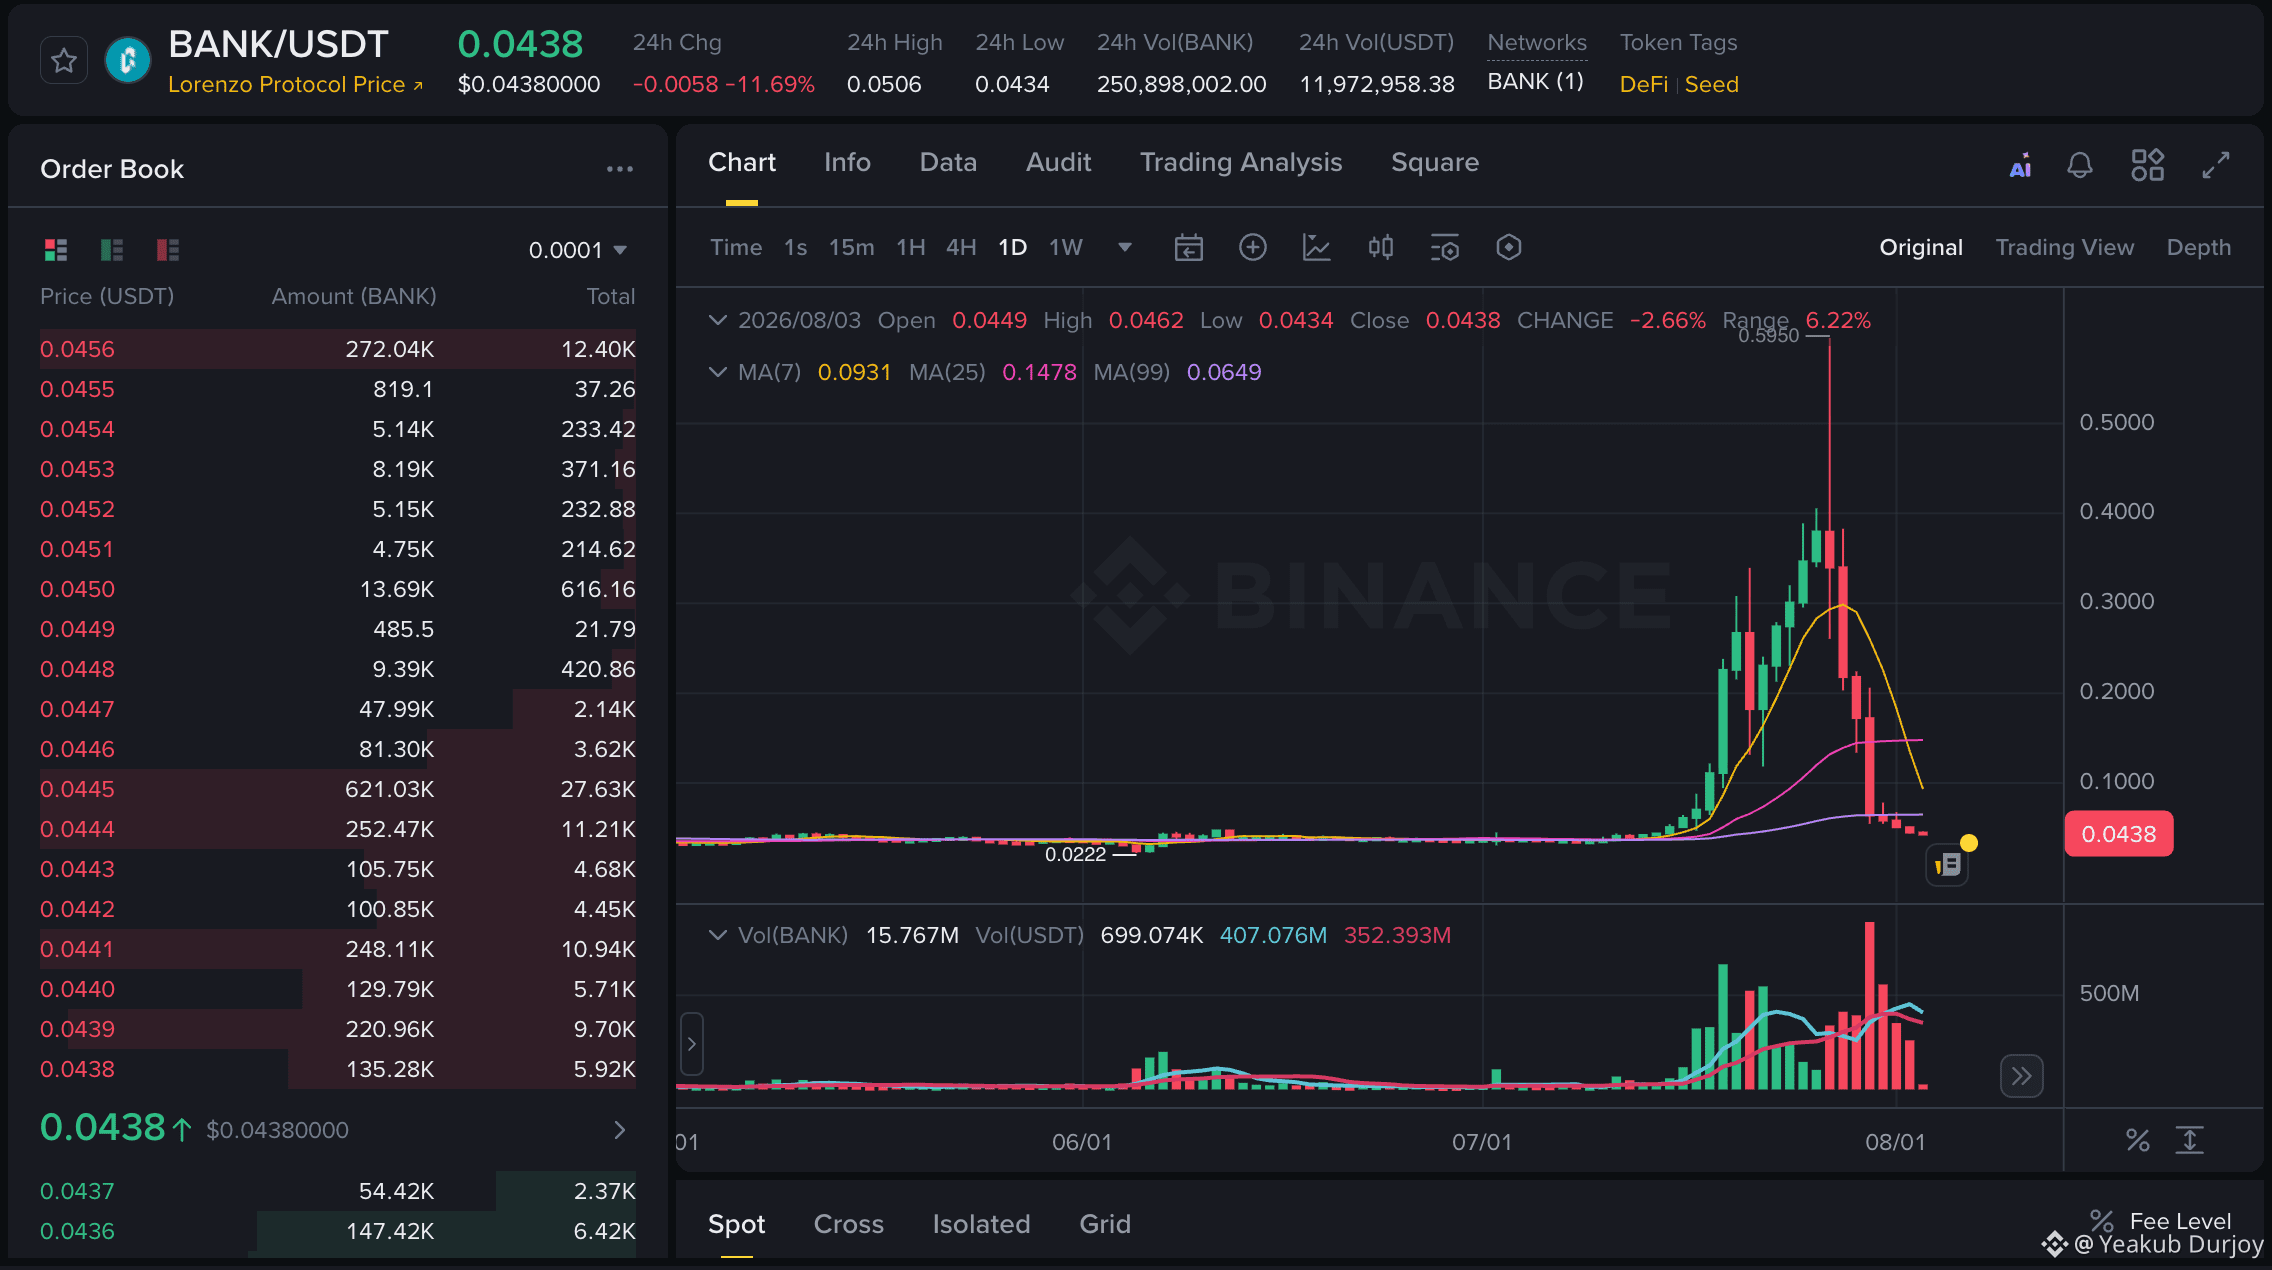Select ask price 0.0456 row
This screenshot has width=2272, height=1270.
point(338,349)
